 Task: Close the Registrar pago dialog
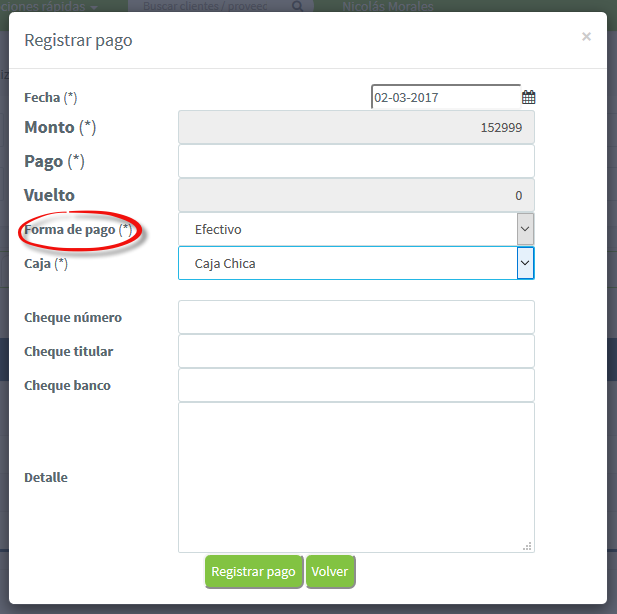click(586, 37)
